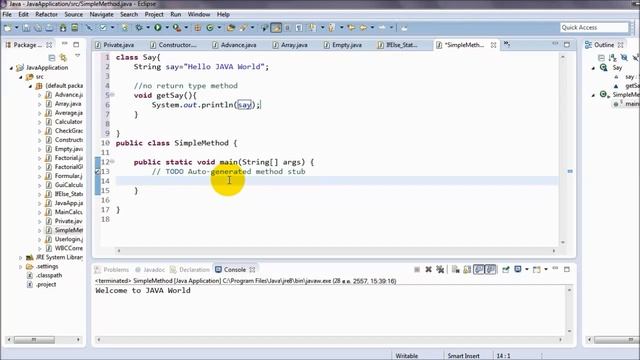
Task: Toggle Mark Occurrences in the main toolbar
Action: coord(276,28)
